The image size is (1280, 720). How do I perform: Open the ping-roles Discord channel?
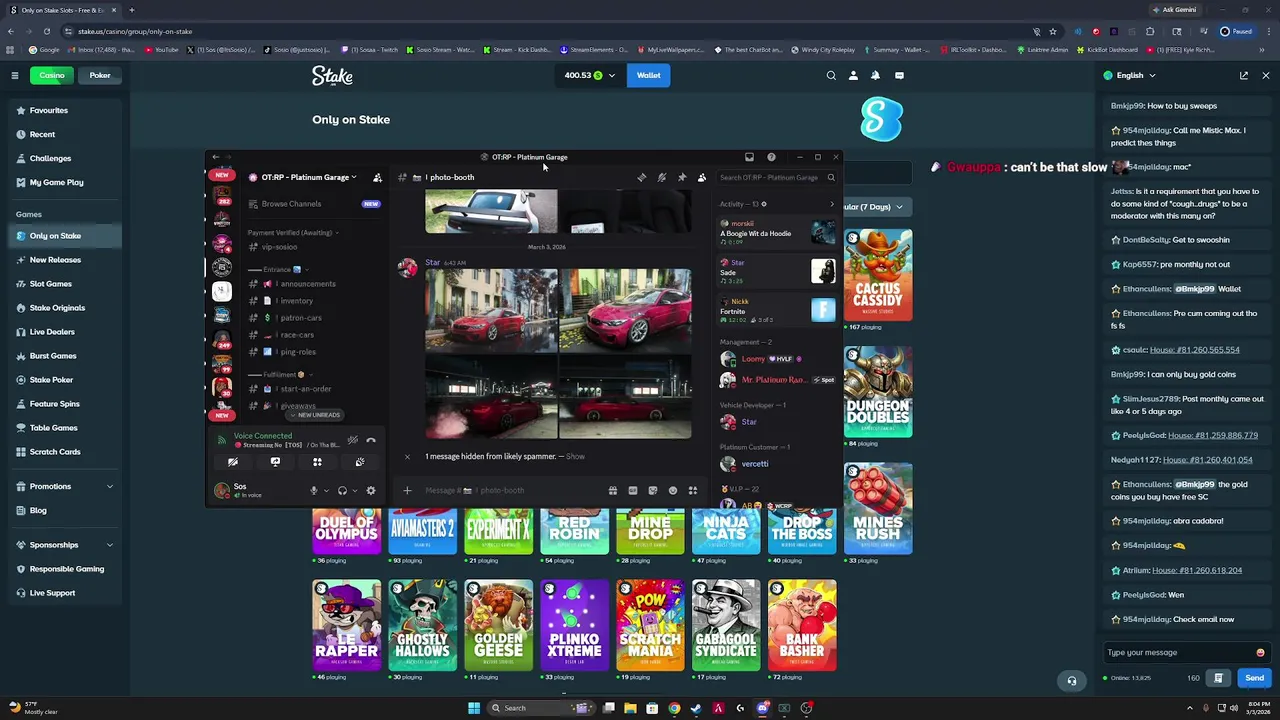click(300, 352)
